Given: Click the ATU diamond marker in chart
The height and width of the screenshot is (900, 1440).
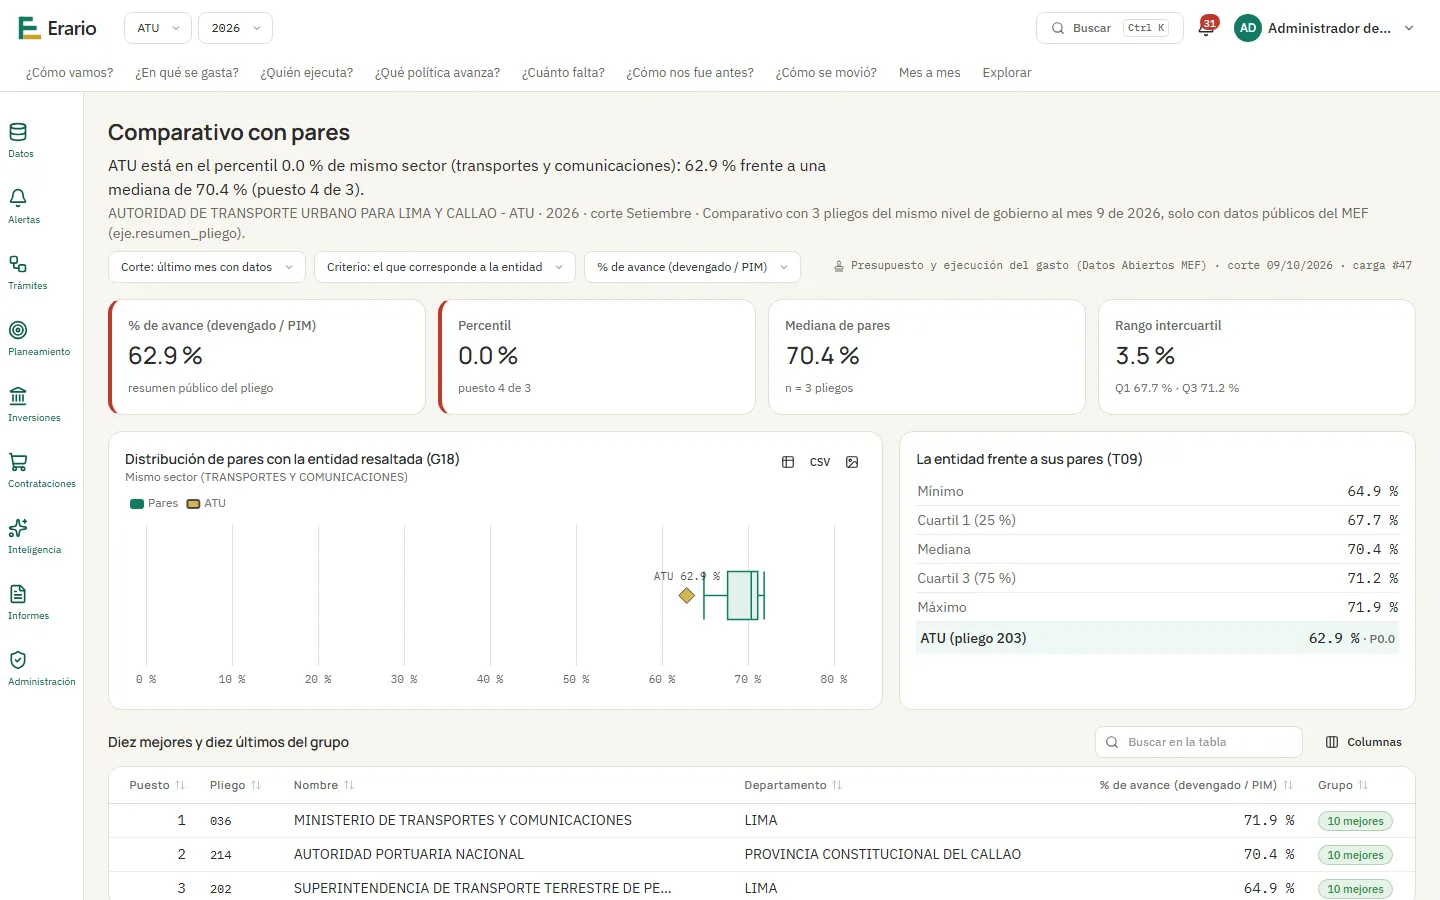Looking at the screenshot, I should click(x=687, y=595).
